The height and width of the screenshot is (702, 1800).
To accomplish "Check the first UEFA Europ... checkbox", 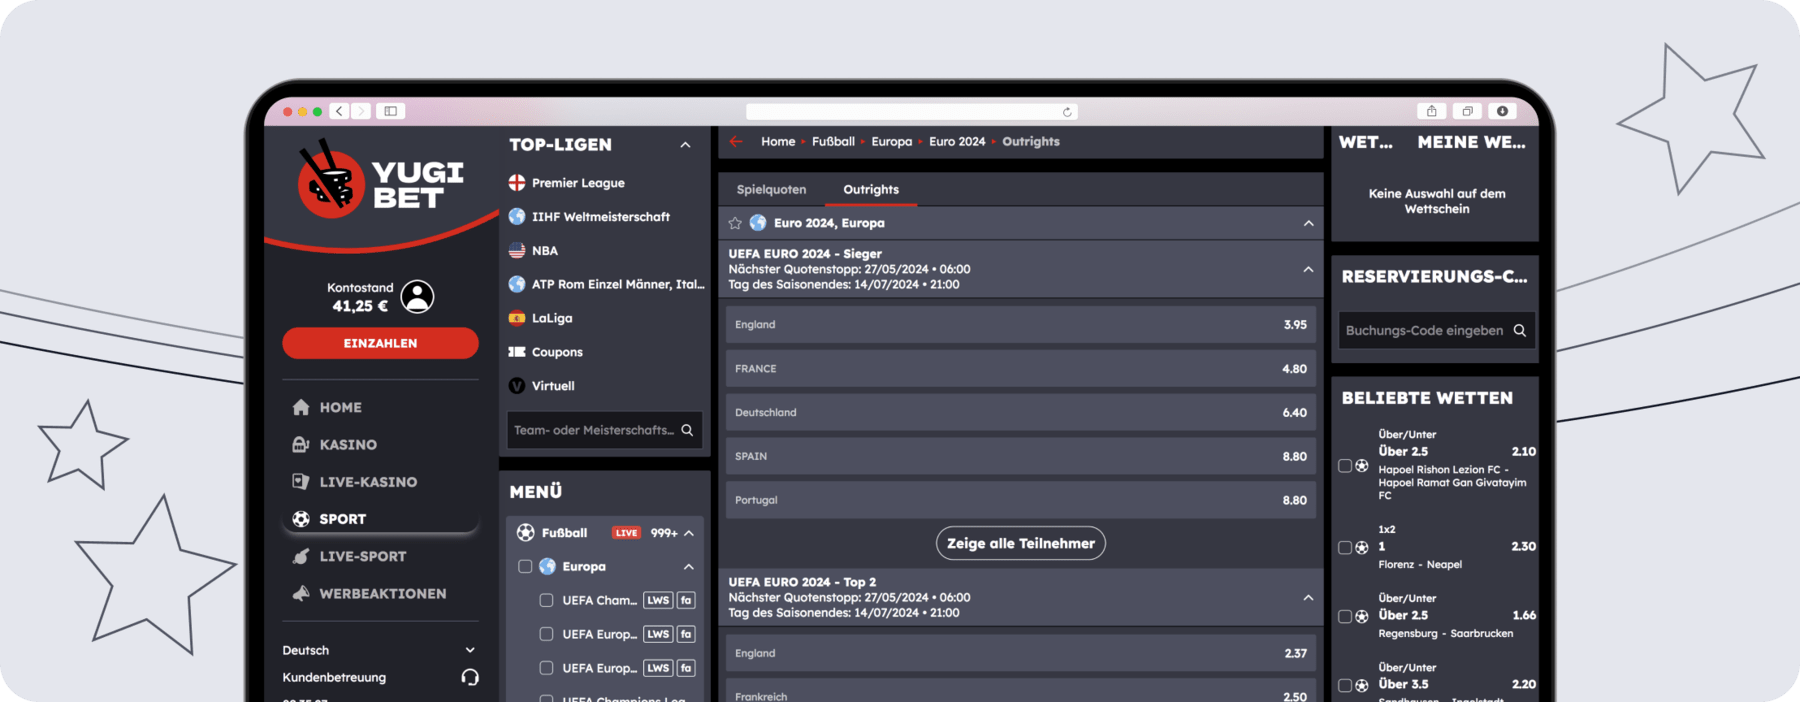I will [546, 634].
